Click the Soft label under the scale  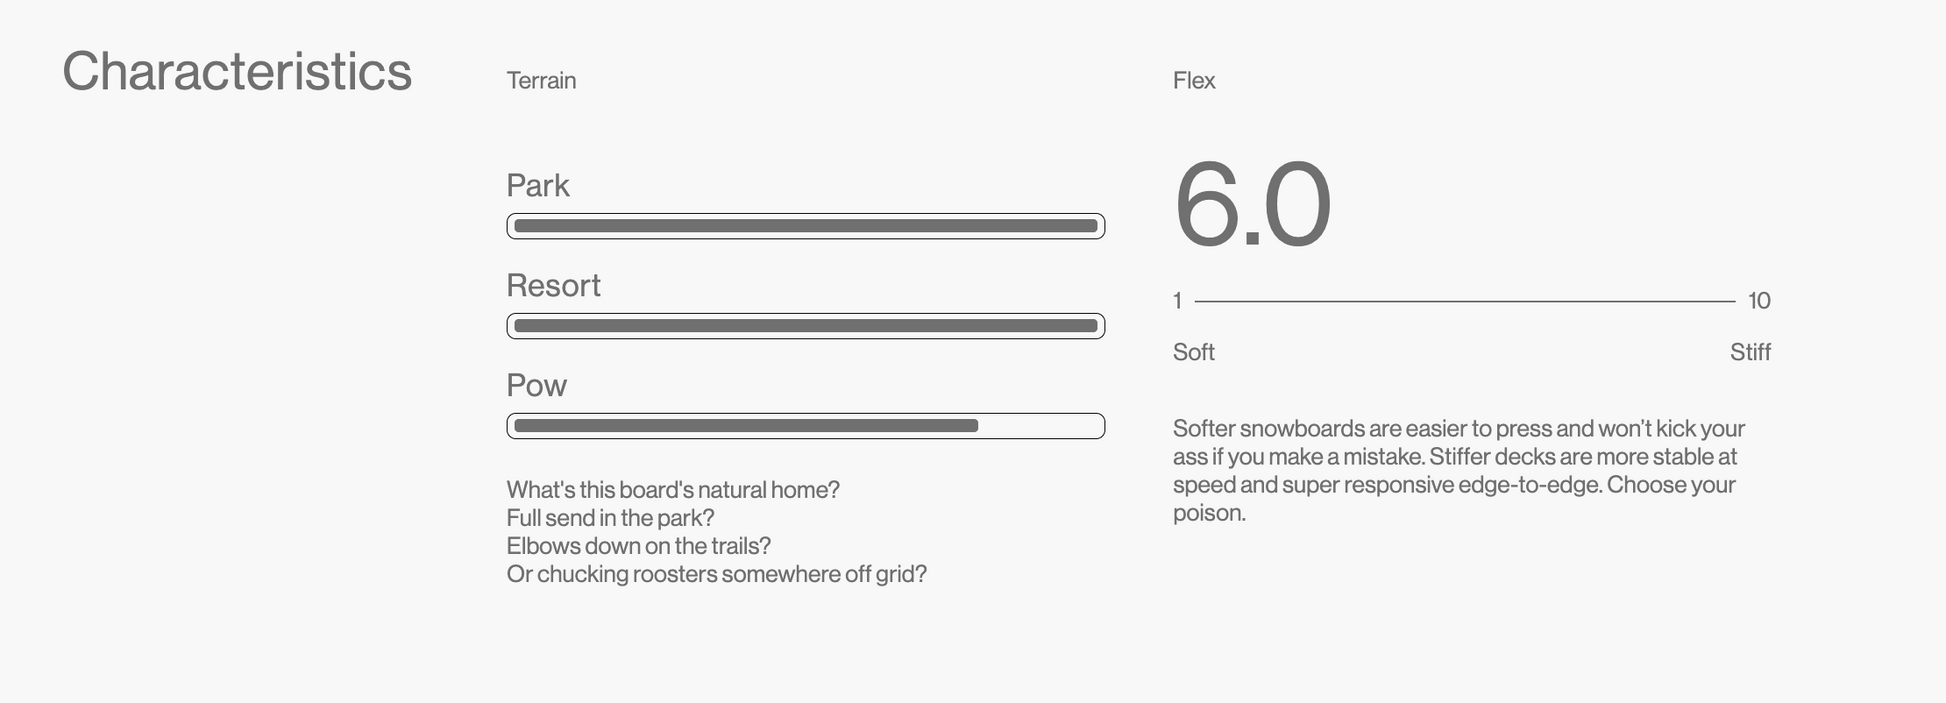[1194, 352]
